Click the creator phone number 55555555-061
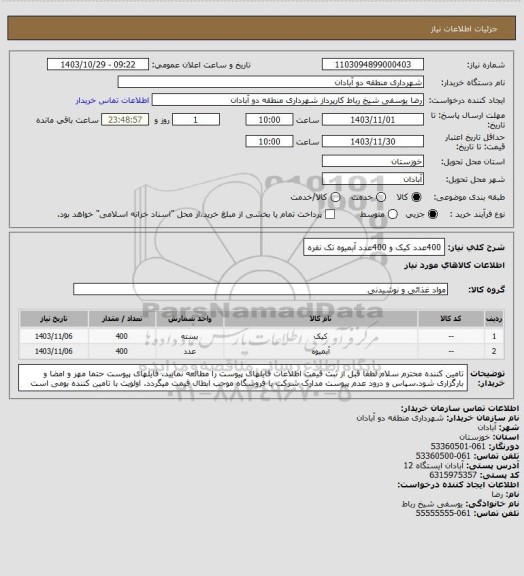524x576 pixels. (x=443, y=513)
